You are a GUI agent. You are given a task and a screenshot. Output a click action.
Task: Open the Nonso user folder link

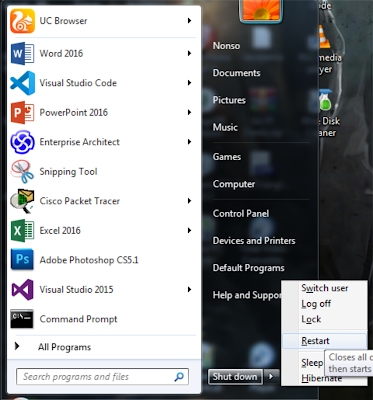point(226,46)
